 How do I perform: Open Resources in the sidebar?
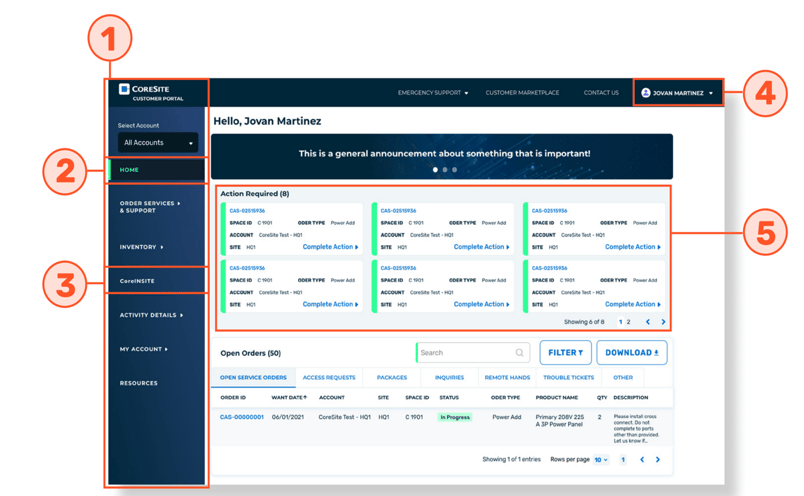[138, 383]
